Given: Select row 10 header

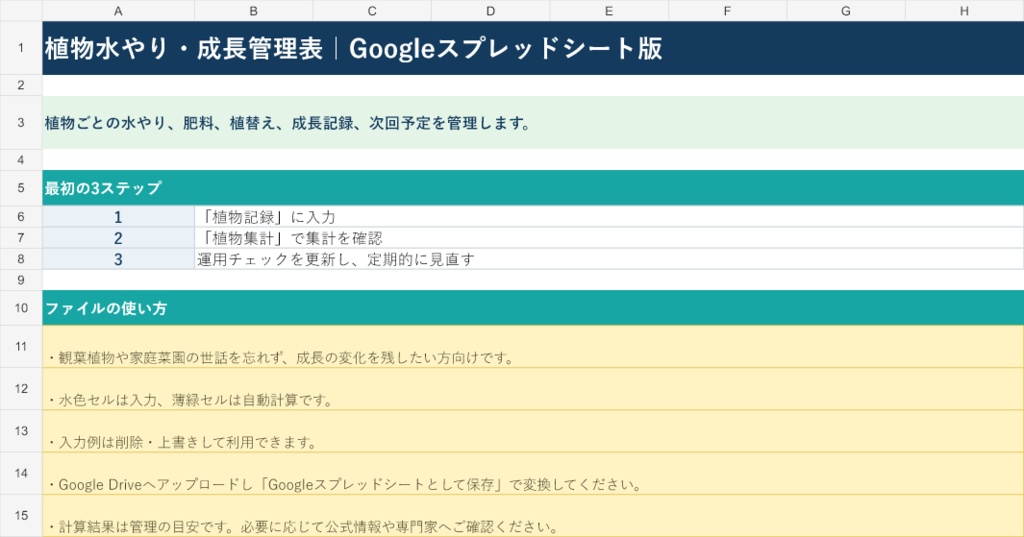Looking at the screenshot, I should [21, 308].
